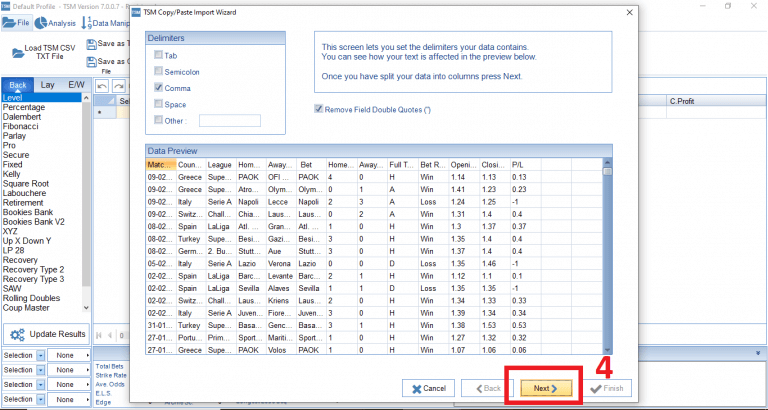Open the first Selection dropdown arrow
The image size is (768, 410).
coord(41,356)
